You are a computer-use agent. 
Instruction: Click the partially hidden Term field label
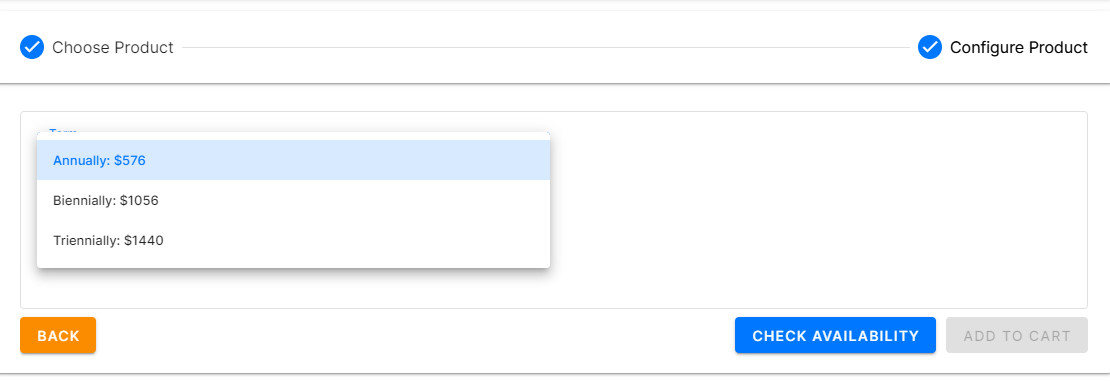(63, 130)
